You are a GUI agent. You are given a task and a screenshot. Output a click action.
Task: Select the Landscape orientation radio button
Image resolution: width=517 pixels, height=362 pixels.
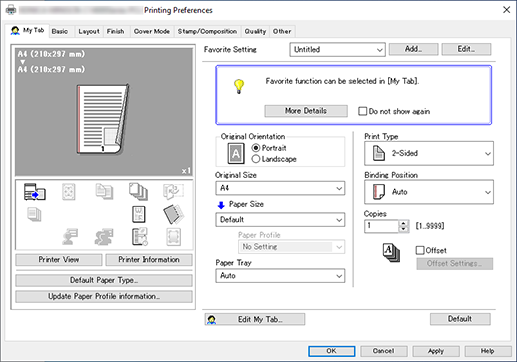click(x=256, y=159)
